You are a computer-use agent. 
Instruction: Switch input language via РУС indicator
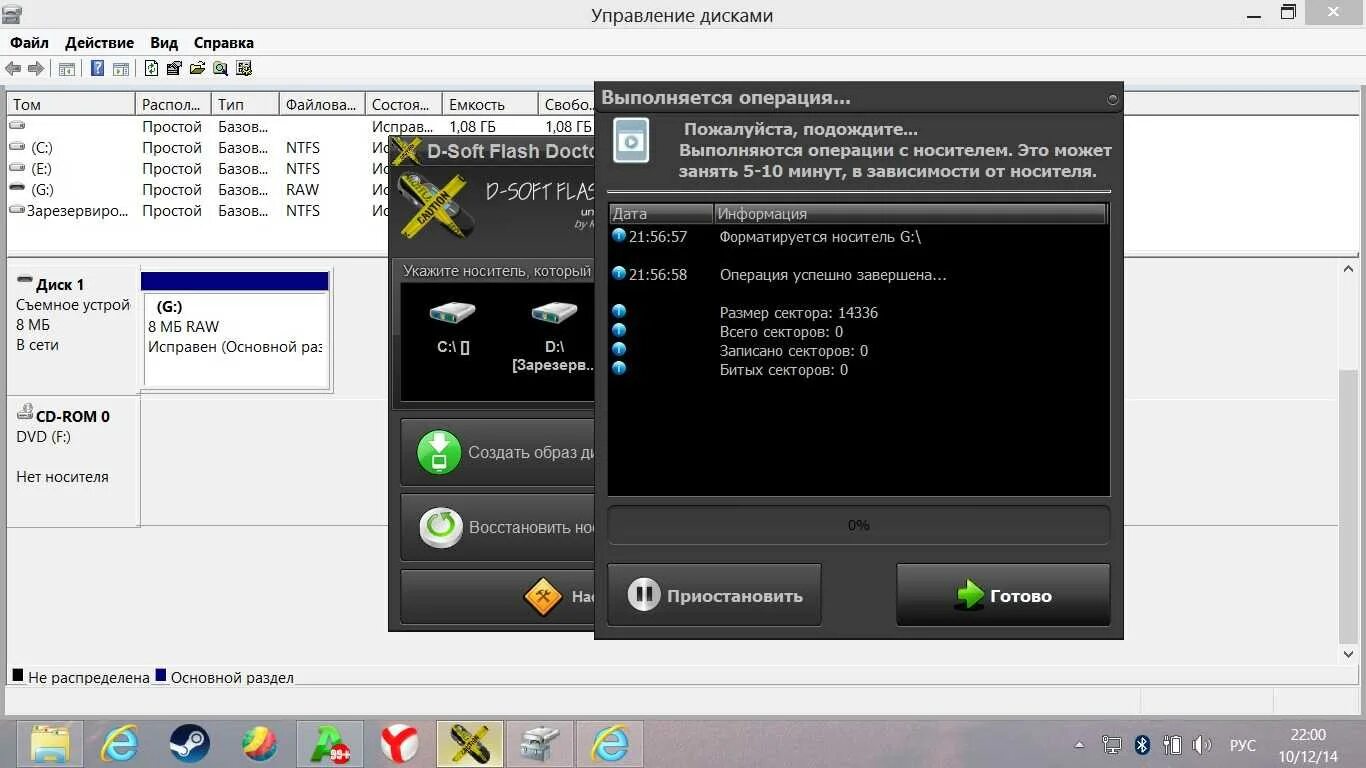[x=1243, y=746]
